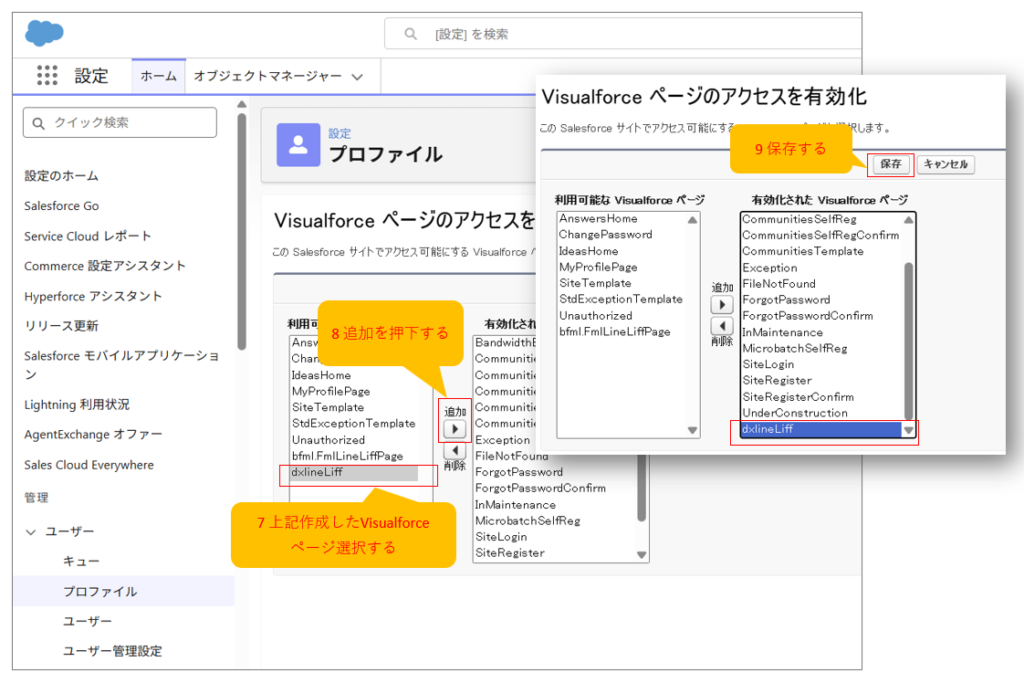Select FileNotFound in popup enabled list

click(778, 283)
